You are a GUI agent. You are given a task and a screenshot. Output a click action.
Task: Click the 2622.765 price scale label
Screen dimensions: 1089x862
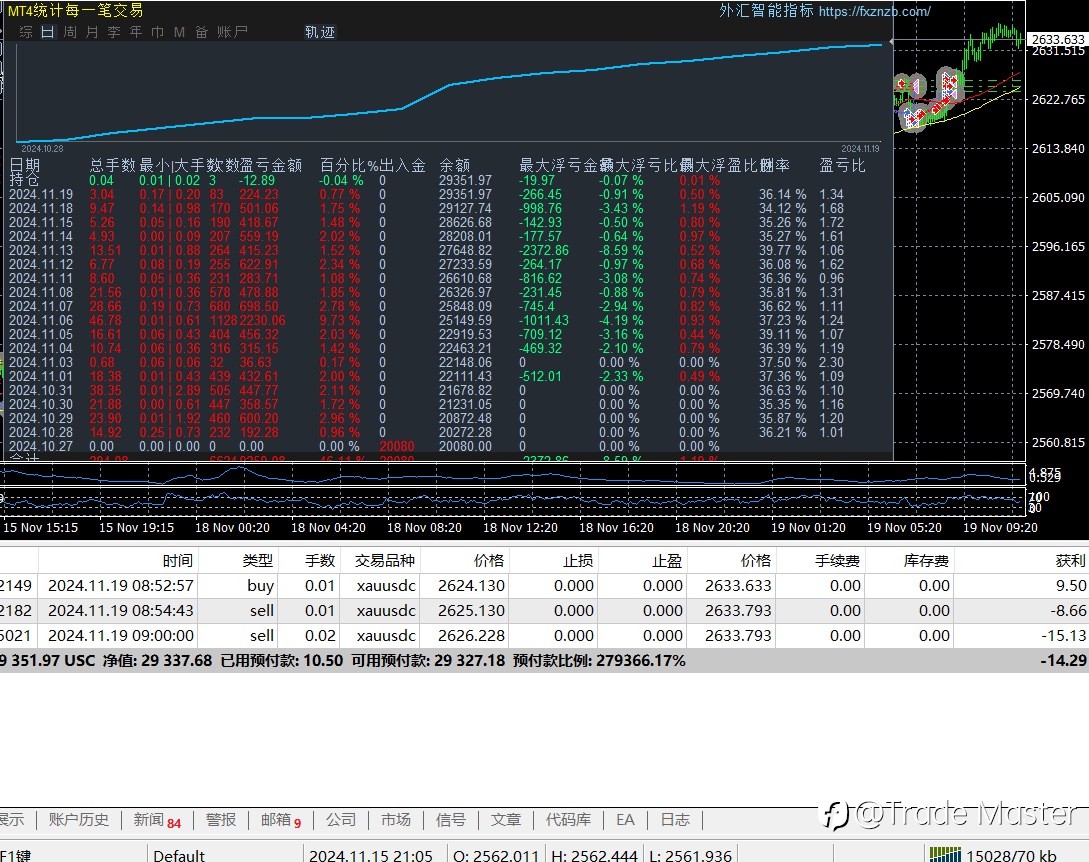[1058, 99]
